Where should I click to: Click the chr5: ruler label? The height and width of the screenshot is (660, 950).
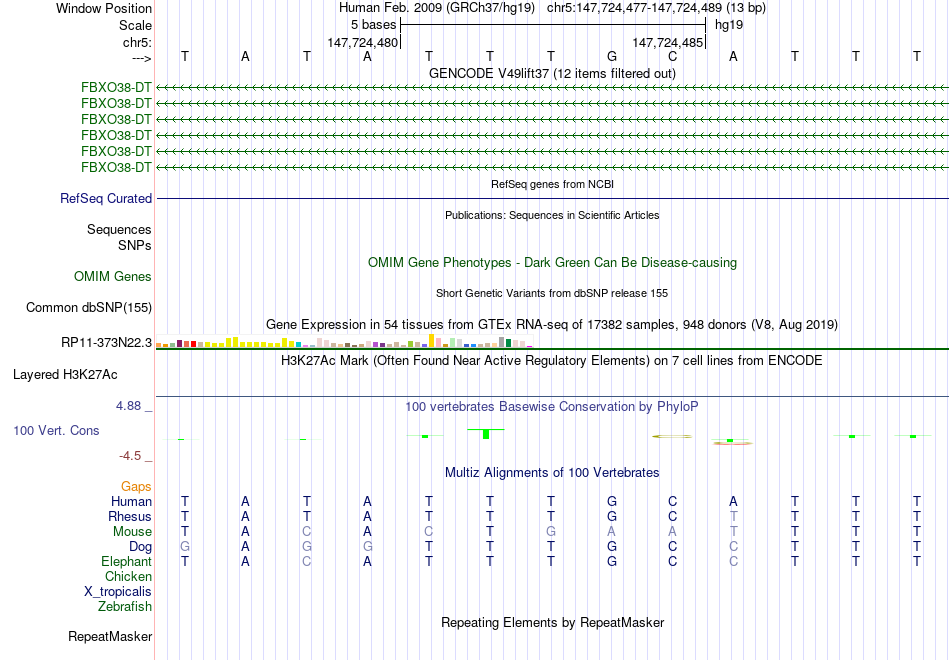pyautogui.click(x=137, y=42)
